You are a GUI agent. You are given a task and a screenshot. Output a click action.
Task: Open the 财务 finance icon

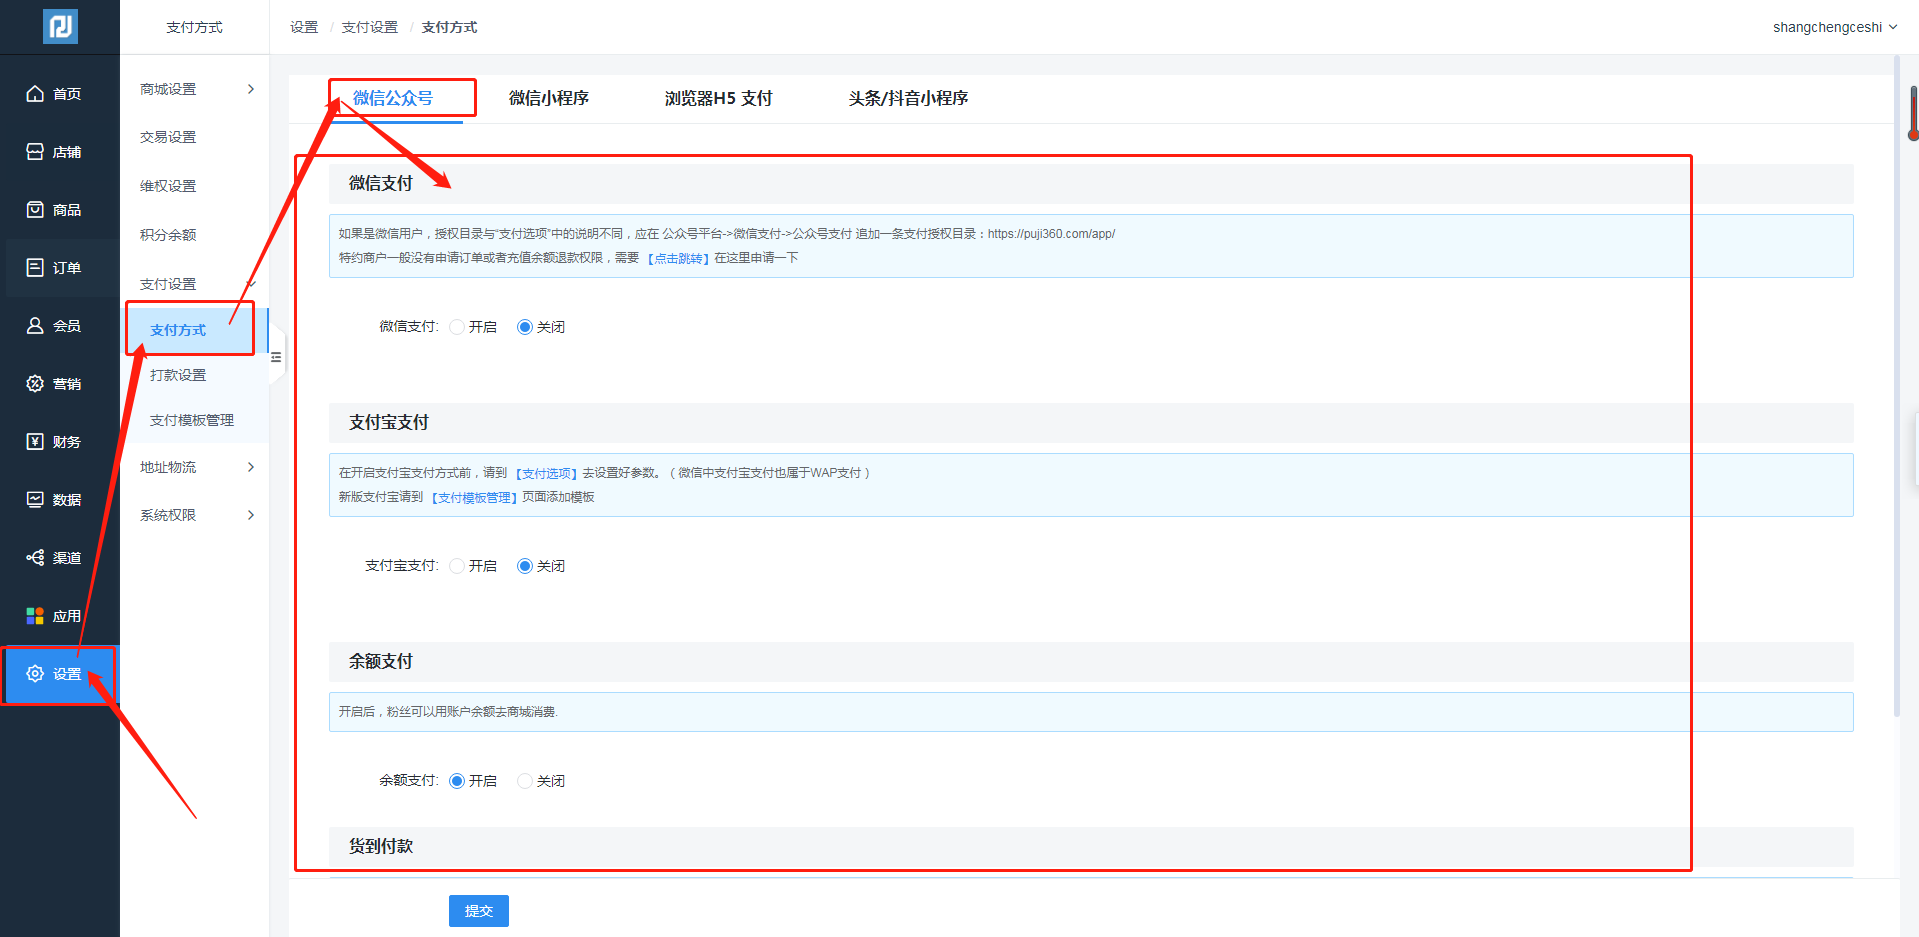pos(35,442)
